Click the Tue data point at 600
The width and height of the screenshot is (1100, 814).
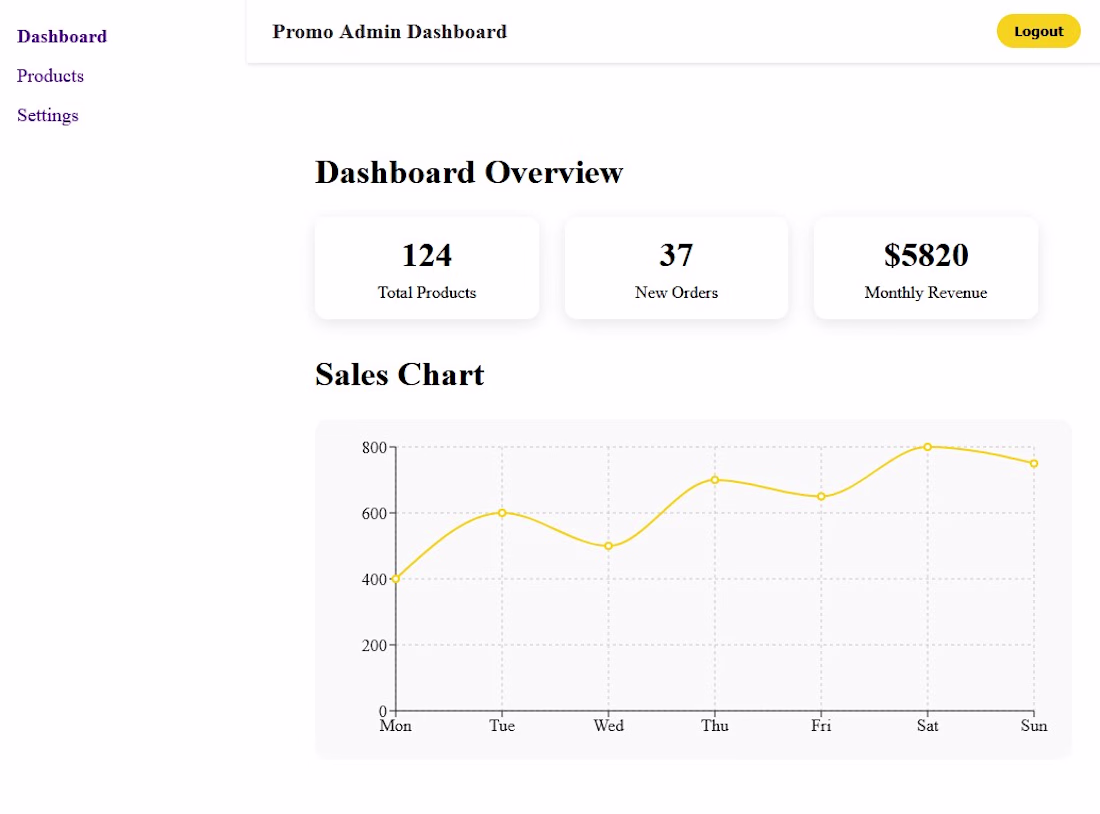(502, 513)
